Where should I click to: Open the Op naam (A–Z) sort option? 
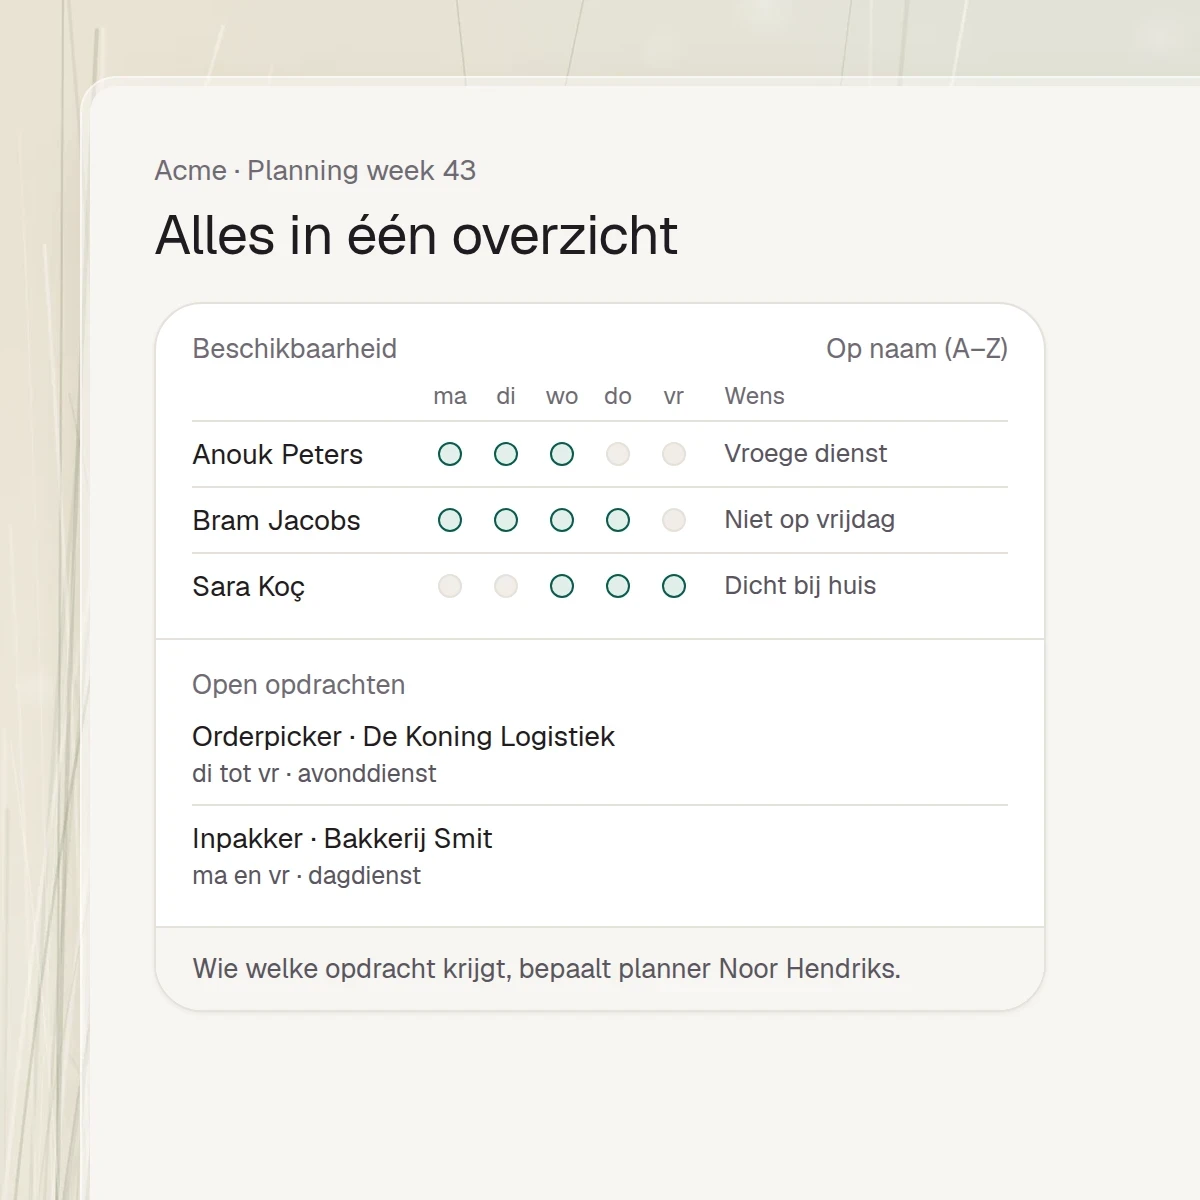917,349
